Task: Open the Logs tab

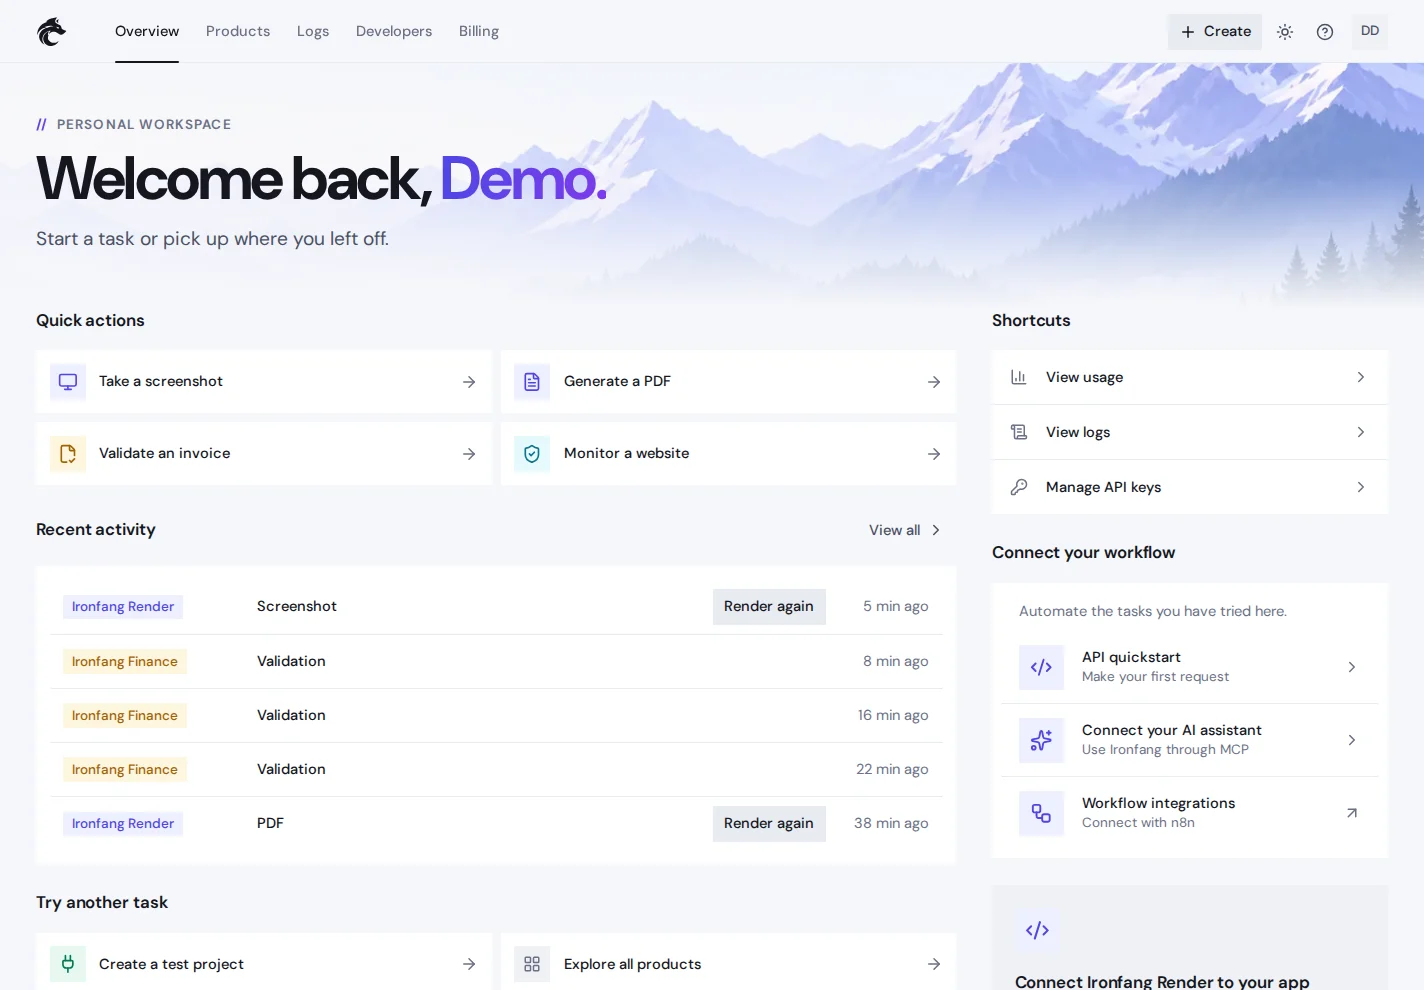Action: click(313, 31)
